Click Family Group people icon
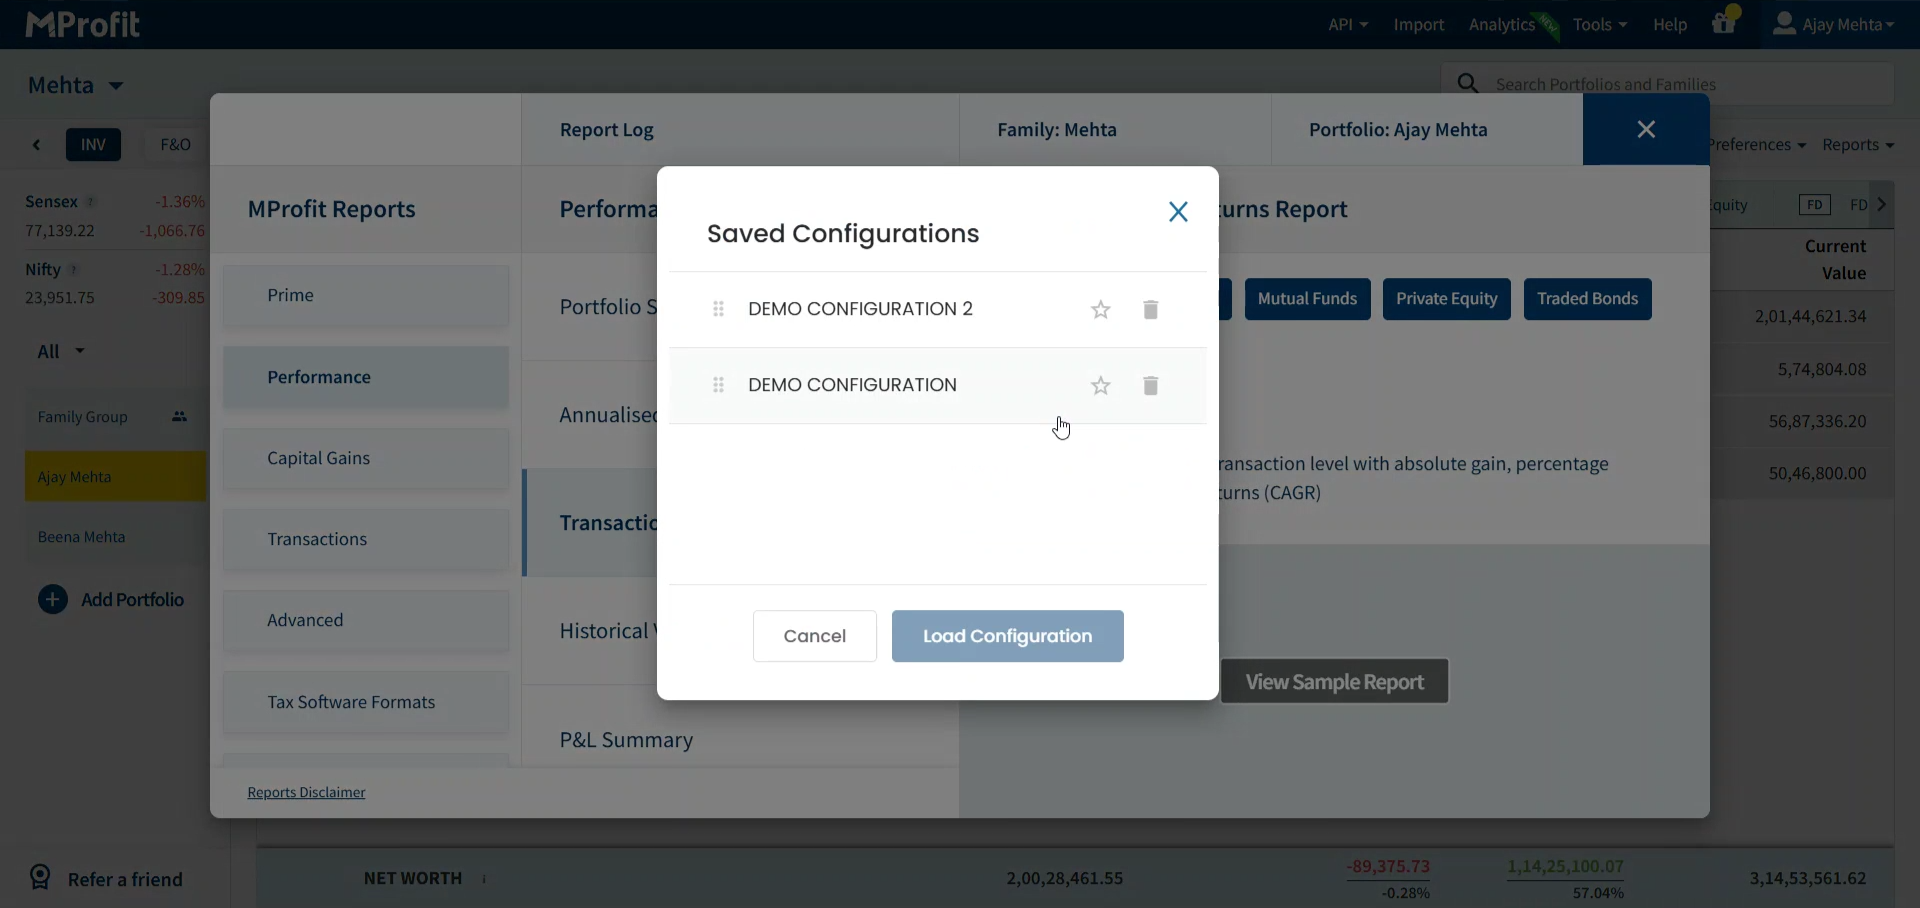Screen dimensions: 1920x908 pos(179,417)
